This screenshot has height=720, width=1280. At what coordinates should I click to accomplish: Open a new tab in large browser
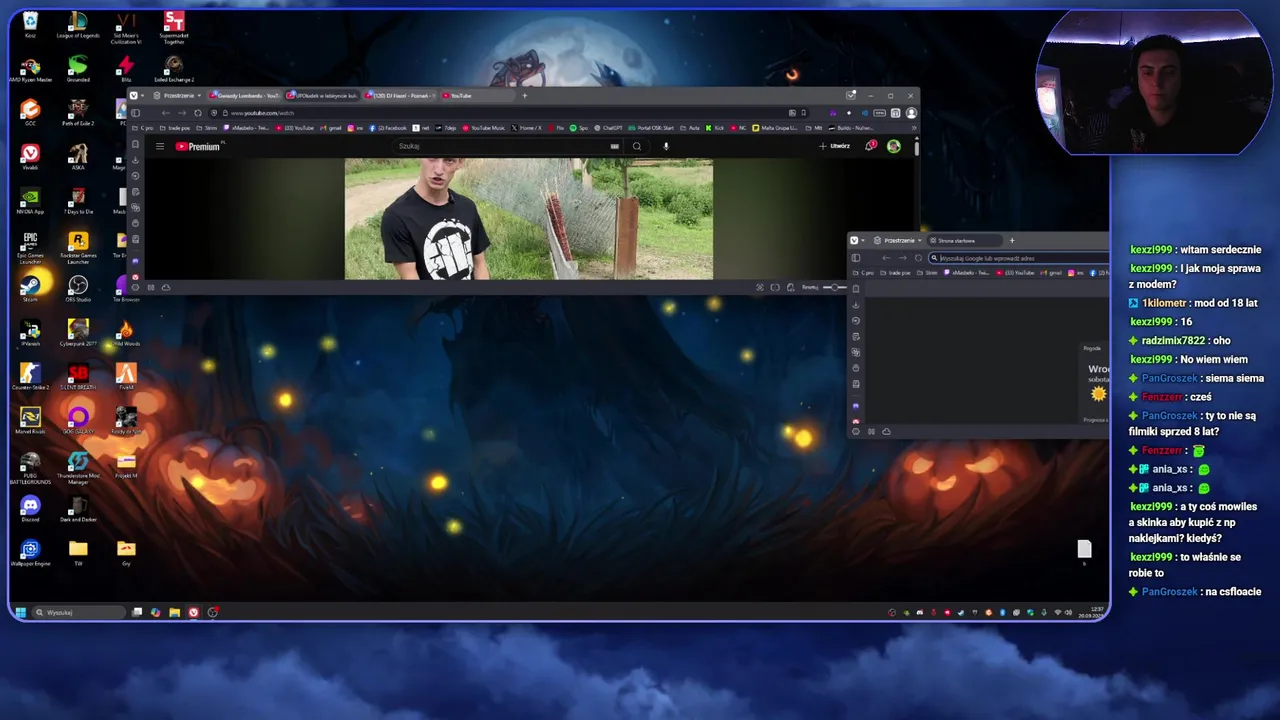click(x=525, y=96)
